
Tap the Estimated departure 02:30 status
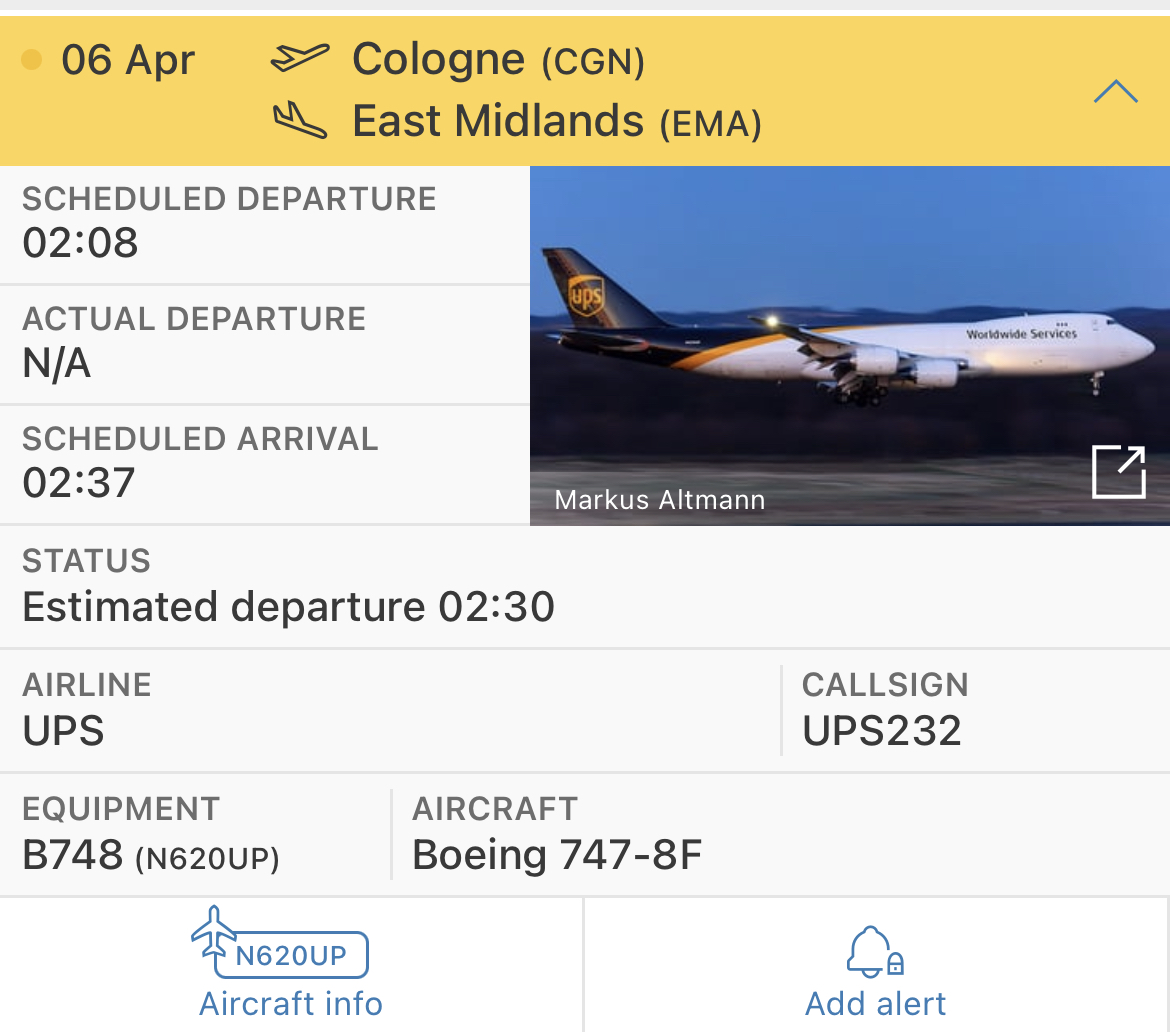coord(288,607)
